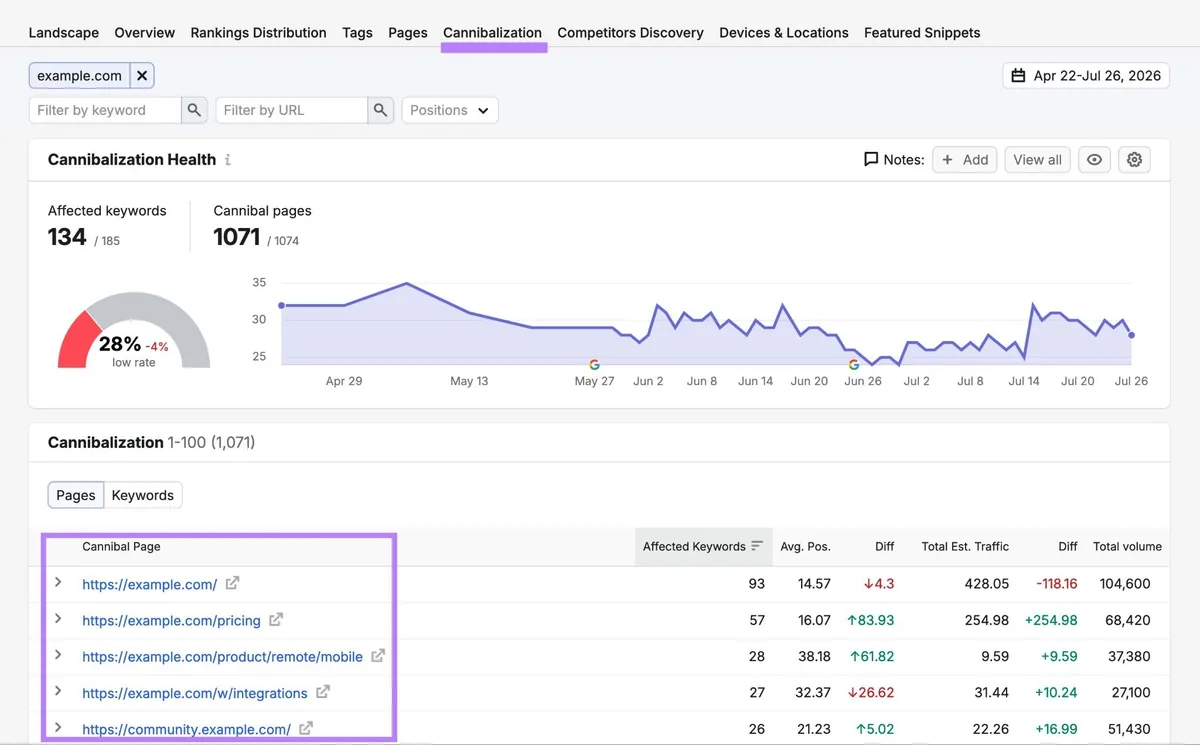Open https://example.com/ in external window icon

232,583
